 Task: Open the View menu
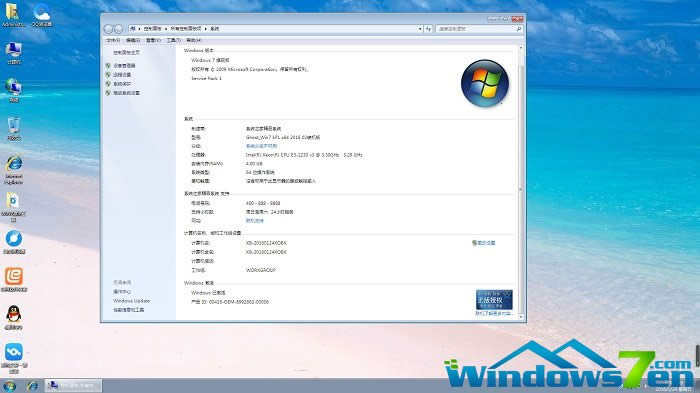[153, 40]
